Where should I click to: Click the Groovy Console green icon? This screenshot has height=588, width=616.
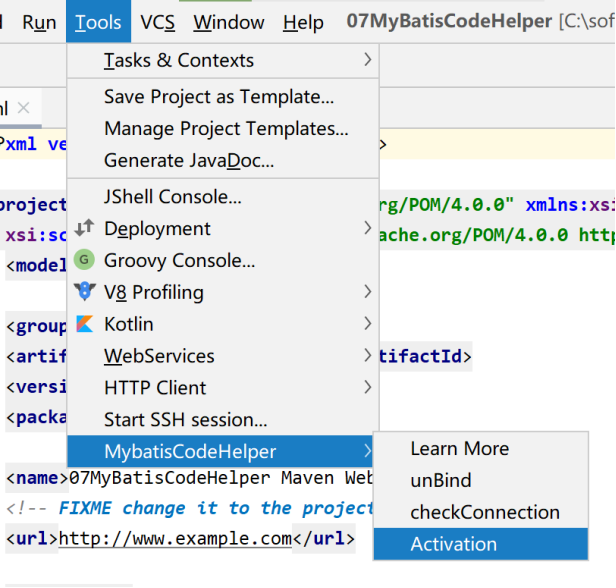point(84,260)
